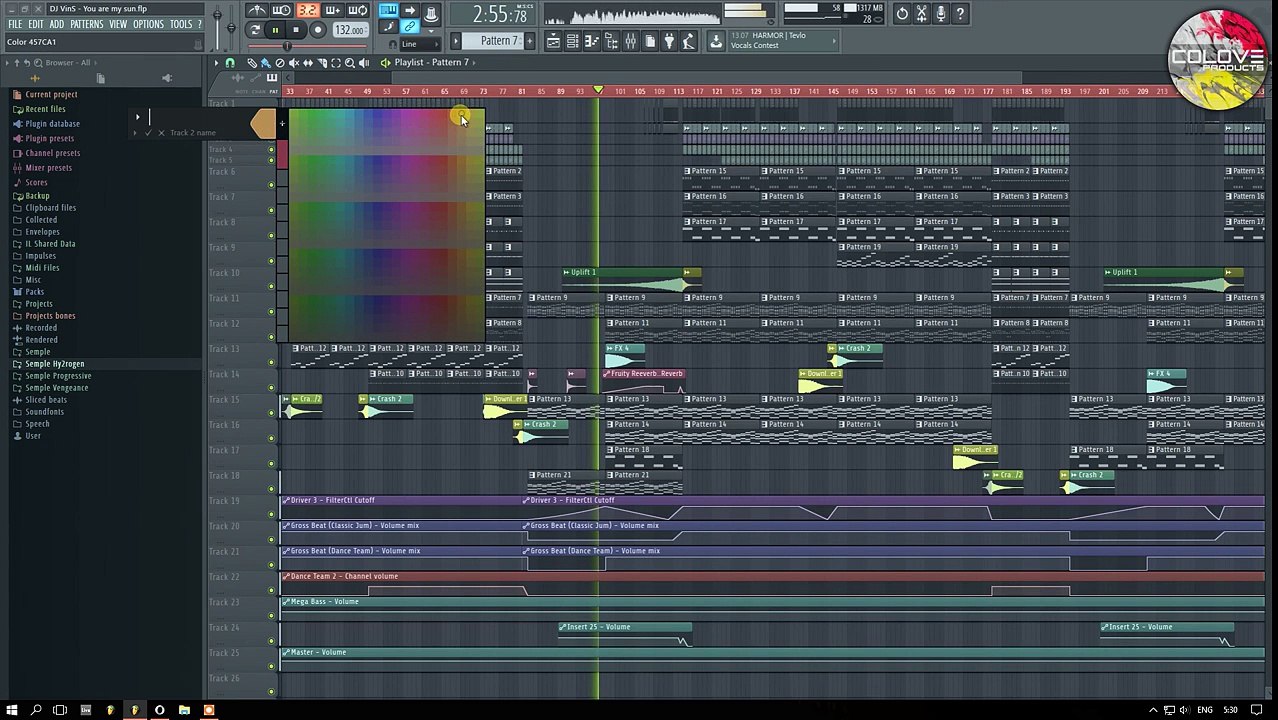This screenshot has width=1278, height=720.
Task: Select the Delete tool
Action: pyautogui.click(x=280, y=62)
